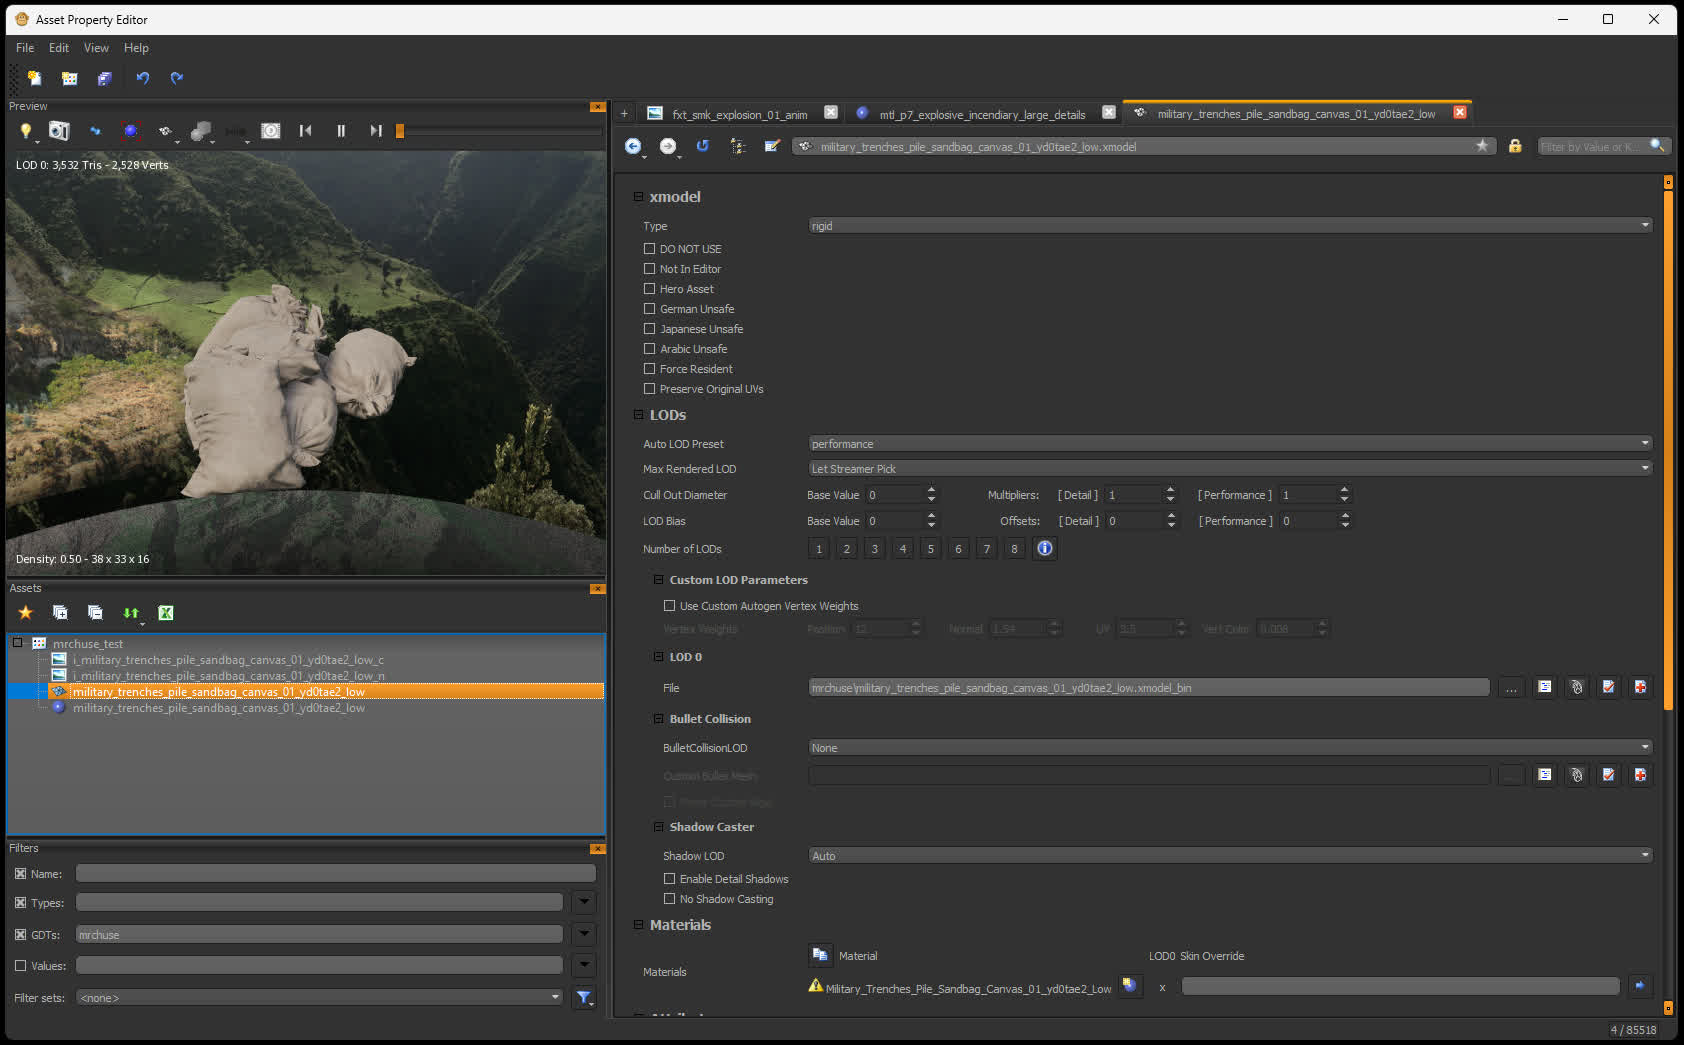
Task: Enable Preserve Original UVs
Action: coord(649,389)
